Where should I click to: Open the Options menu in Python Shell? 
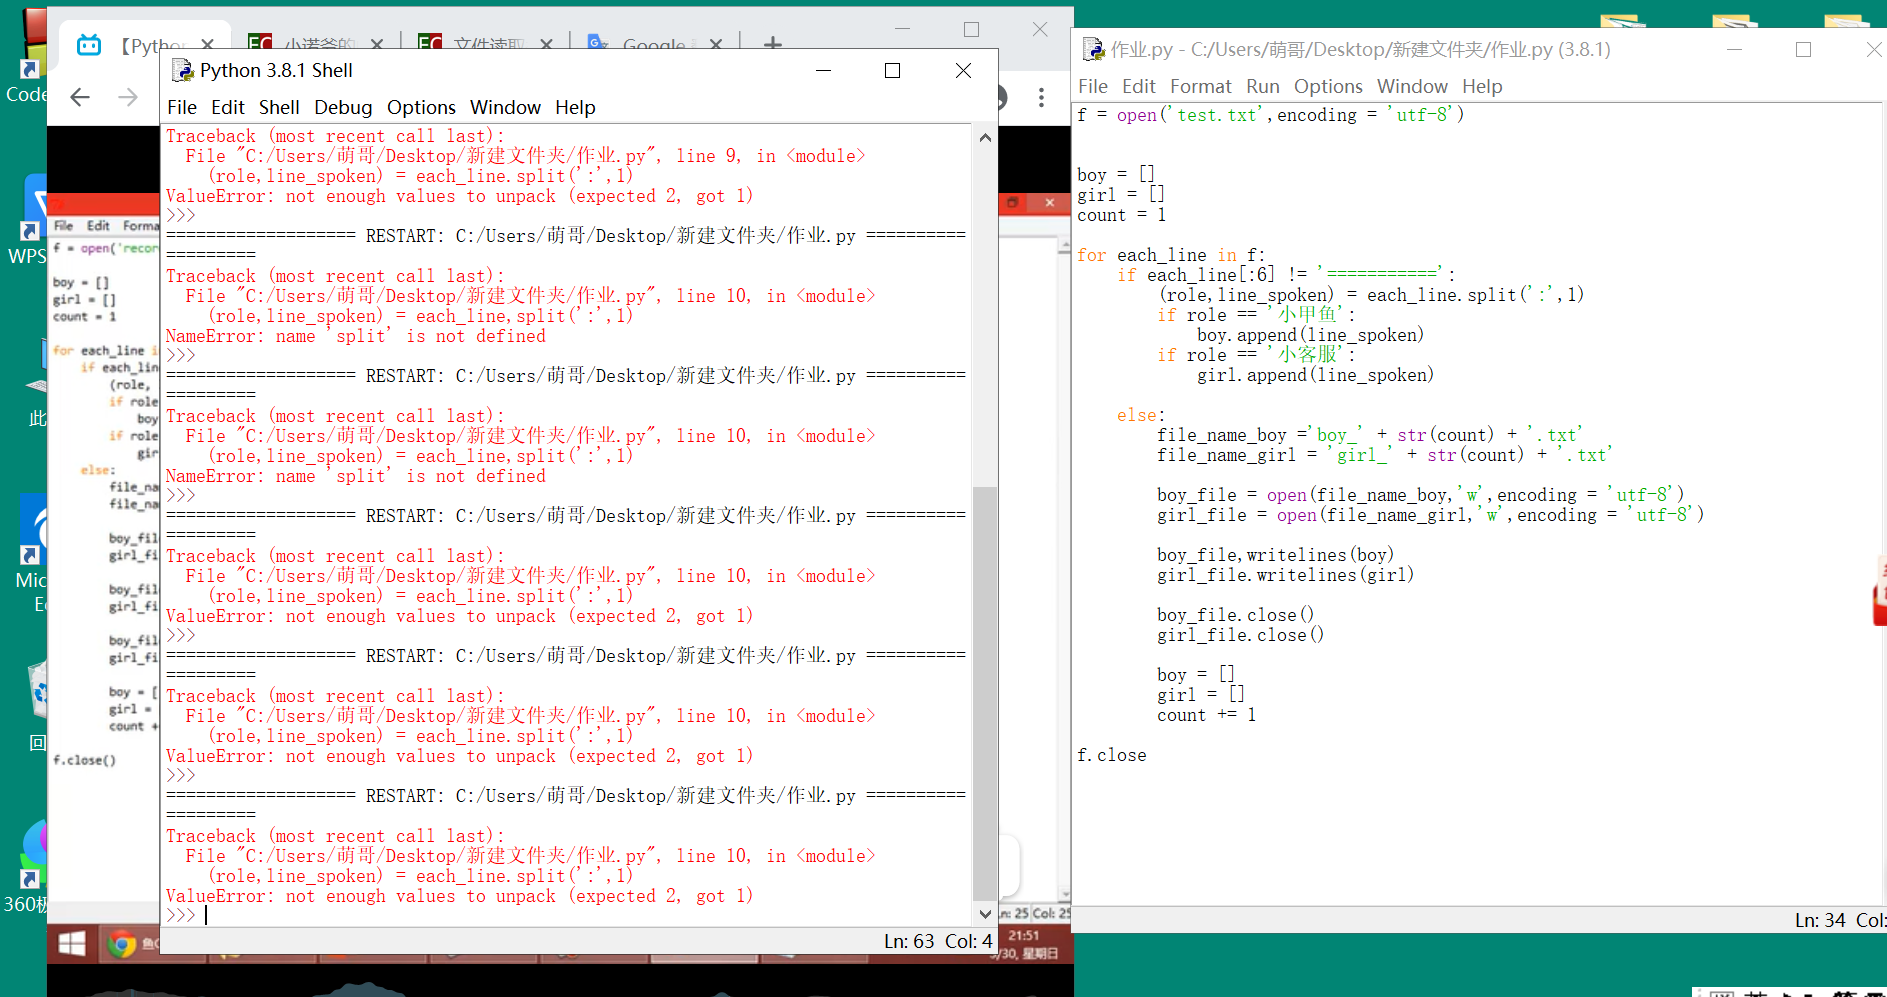coord(421,107)
